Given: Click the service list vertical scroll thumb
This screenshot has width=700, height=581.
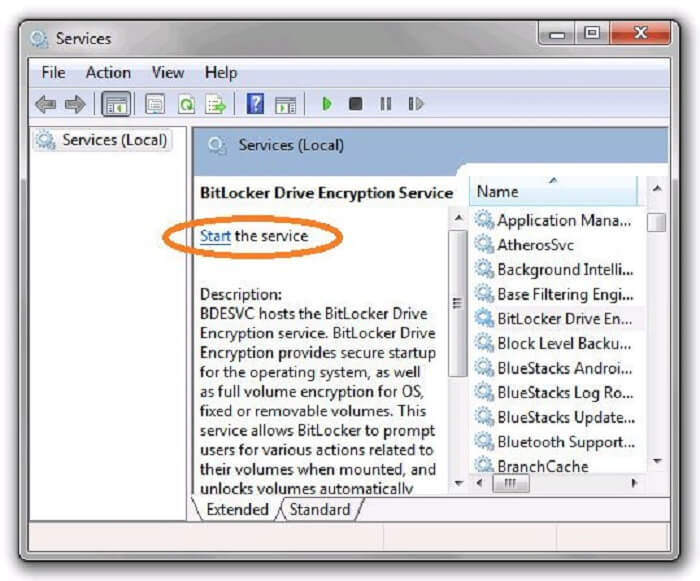Looking at the screenshot, I should click(x=657, y=222).
